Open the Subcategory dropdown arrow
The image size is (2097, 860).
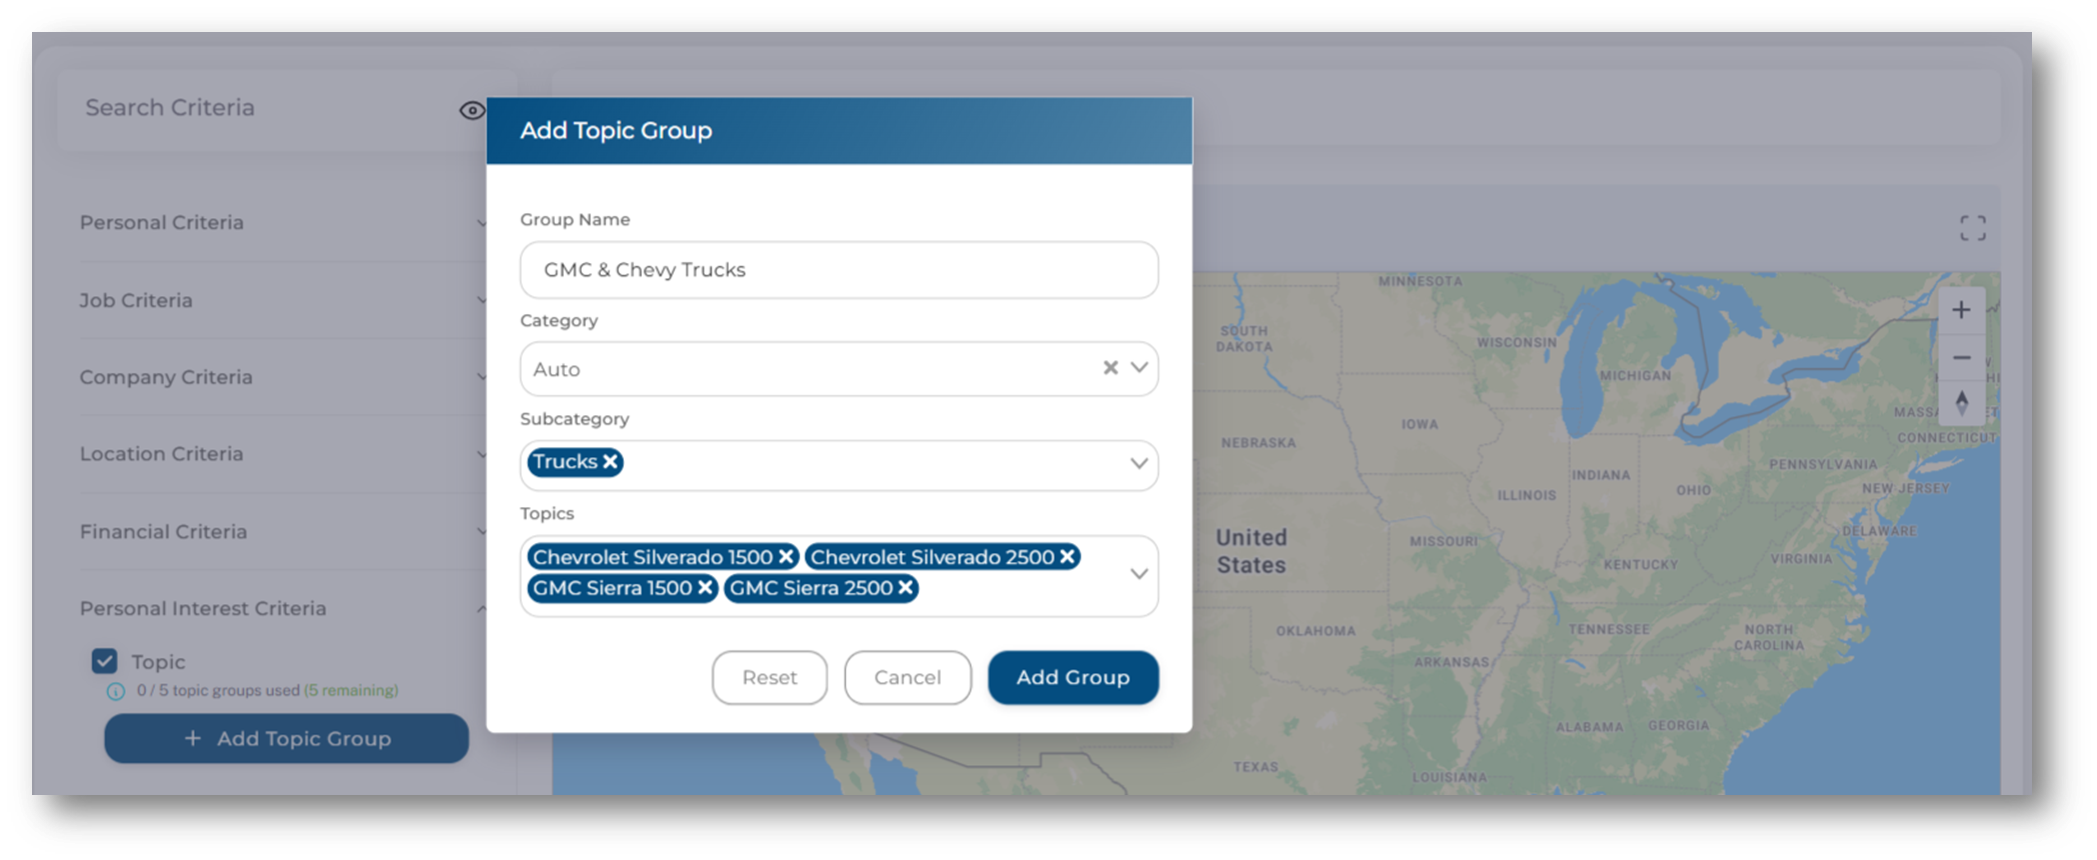(x=1138, y=464)
